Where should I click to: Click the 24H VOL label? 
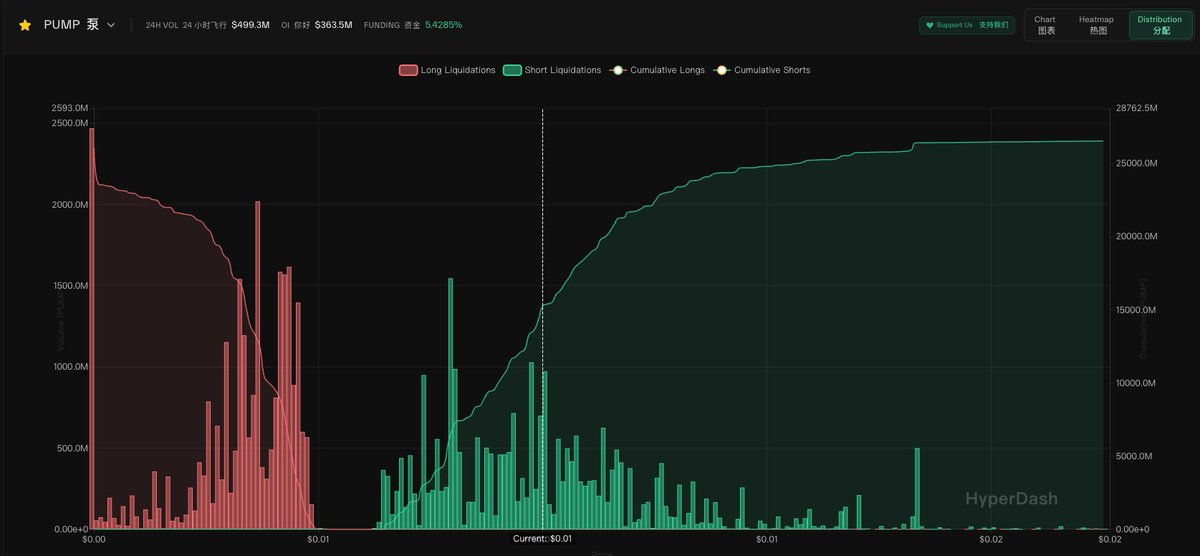pyautogui.click(x=161, y=25)
